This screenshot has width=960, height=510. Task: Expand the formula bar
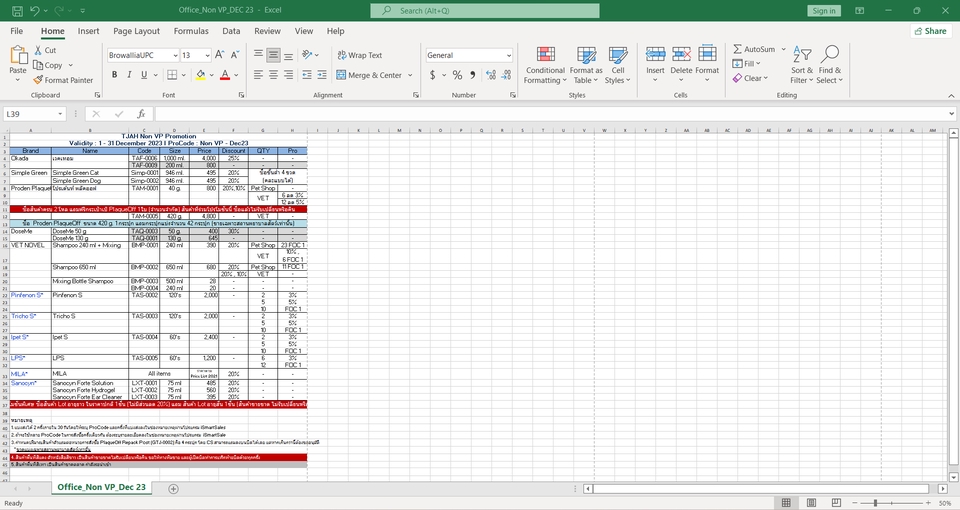951,114
